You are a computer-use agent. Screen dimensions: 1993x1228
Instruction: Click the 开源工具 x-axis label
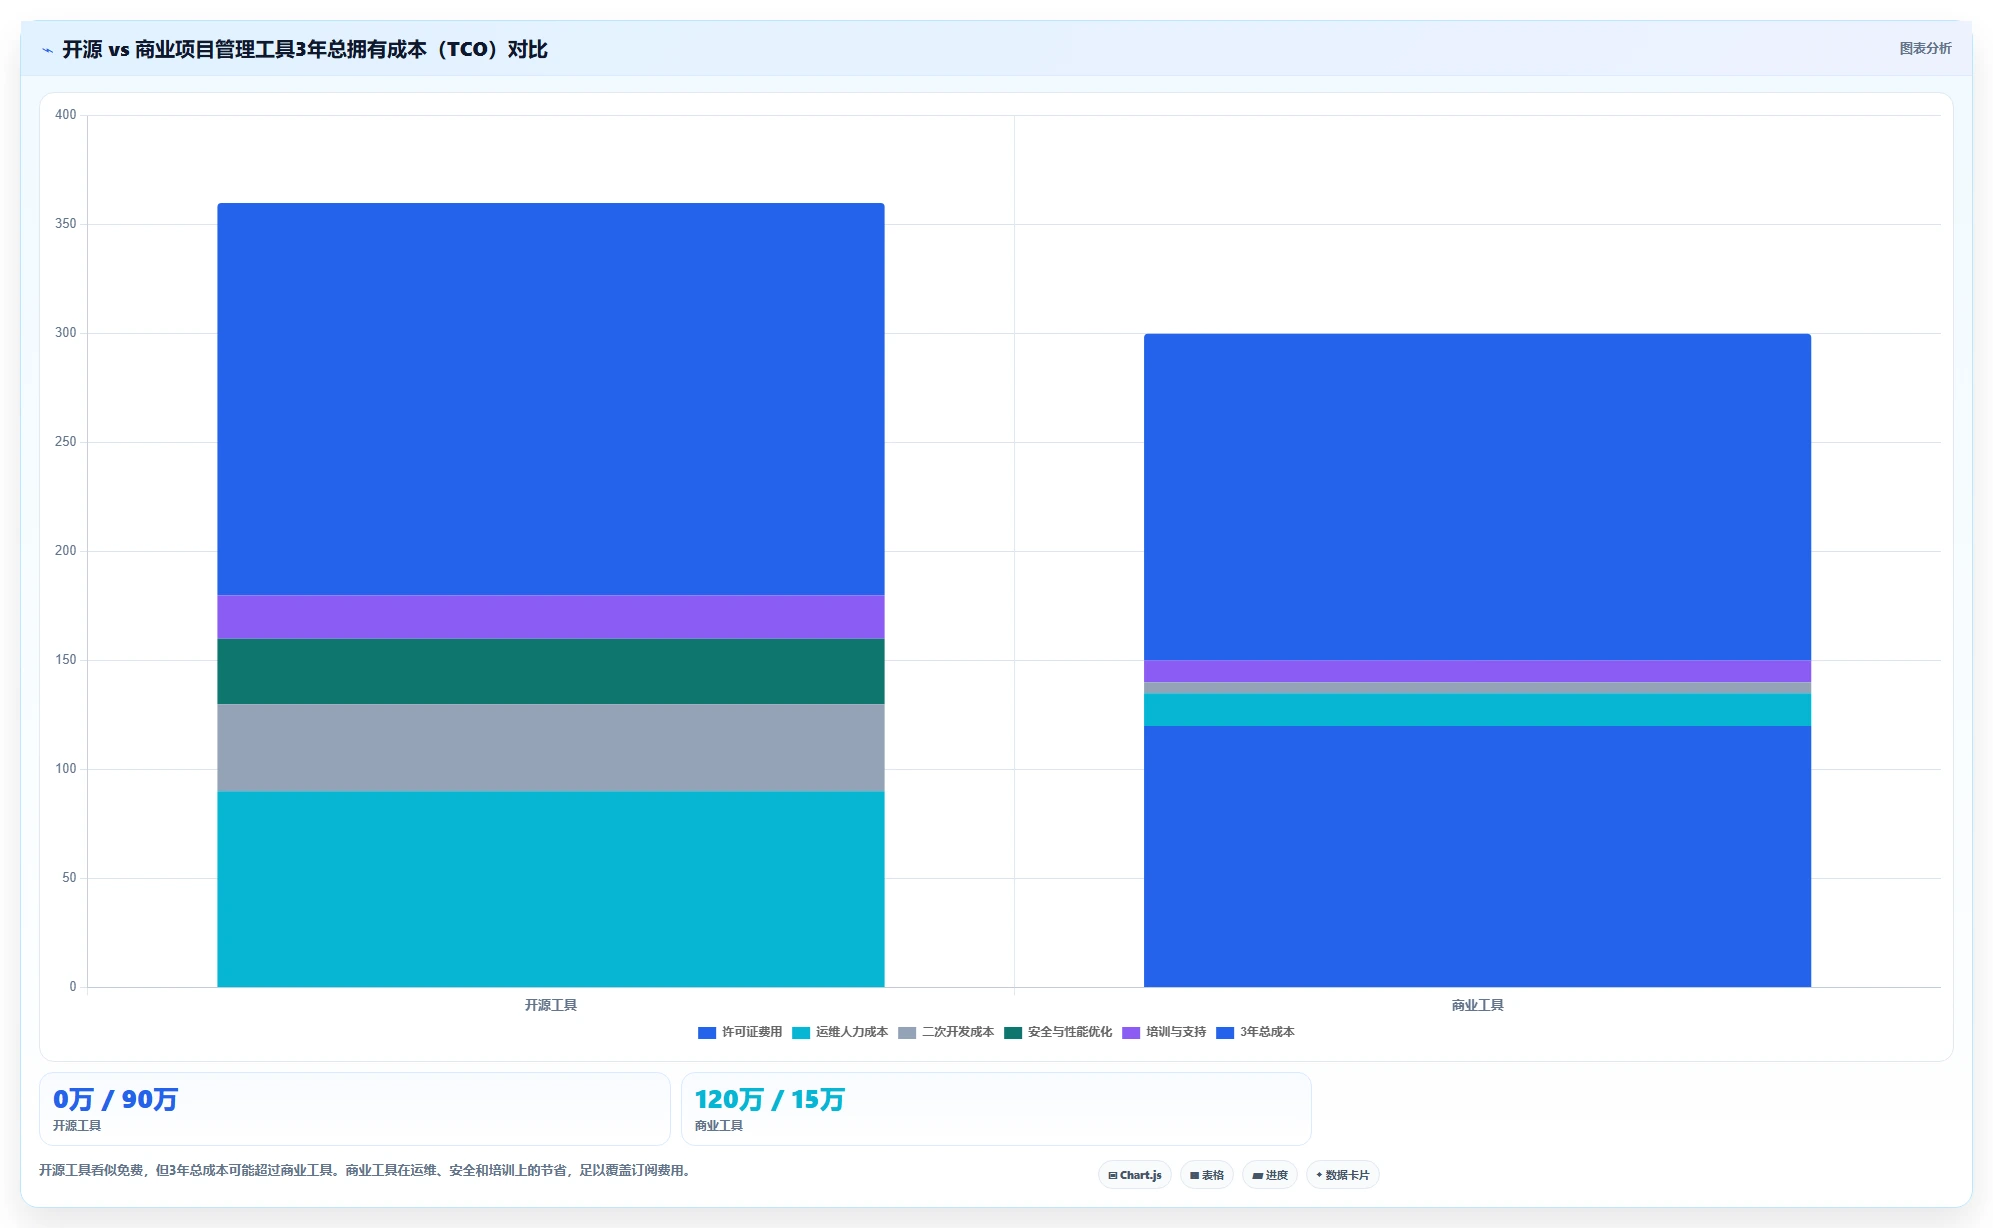pyautogui.click(x=551, y=1005)
